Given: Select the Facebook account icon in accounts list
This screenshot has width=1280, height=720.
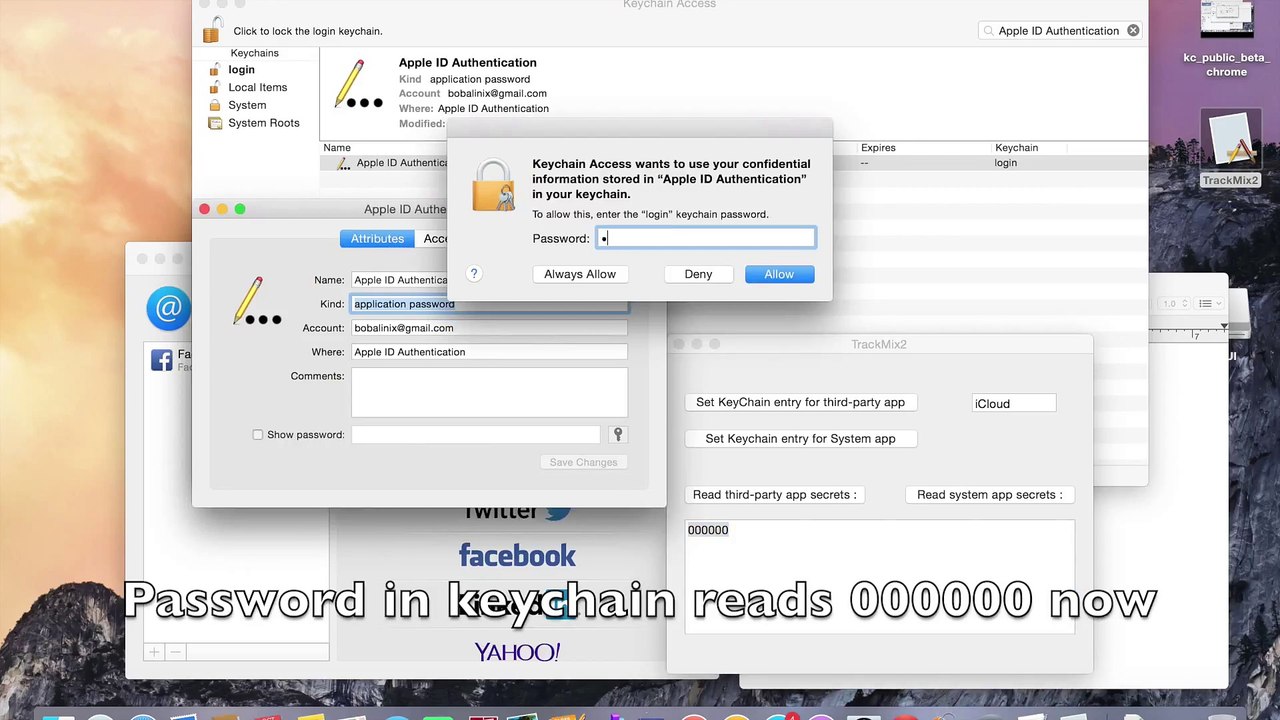Looking at the screenshot, I should pyautogui.click(x=161, y=360).
